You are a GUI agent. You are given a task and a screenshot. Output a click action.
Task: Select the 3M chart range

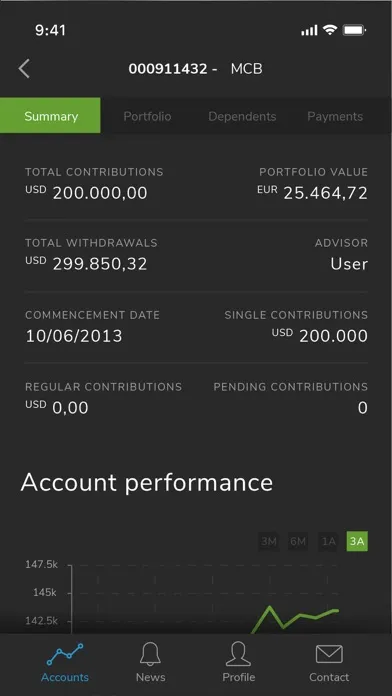[269, 542]
